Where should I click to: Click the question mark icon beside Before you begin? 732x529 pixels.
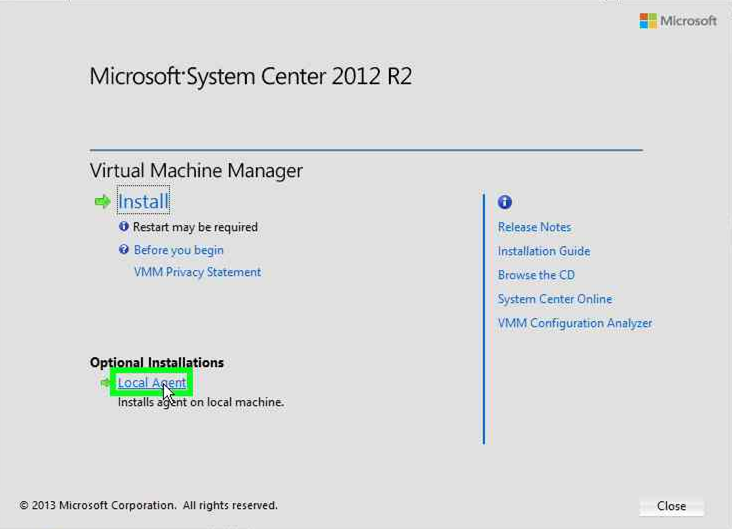coord(124,249)
